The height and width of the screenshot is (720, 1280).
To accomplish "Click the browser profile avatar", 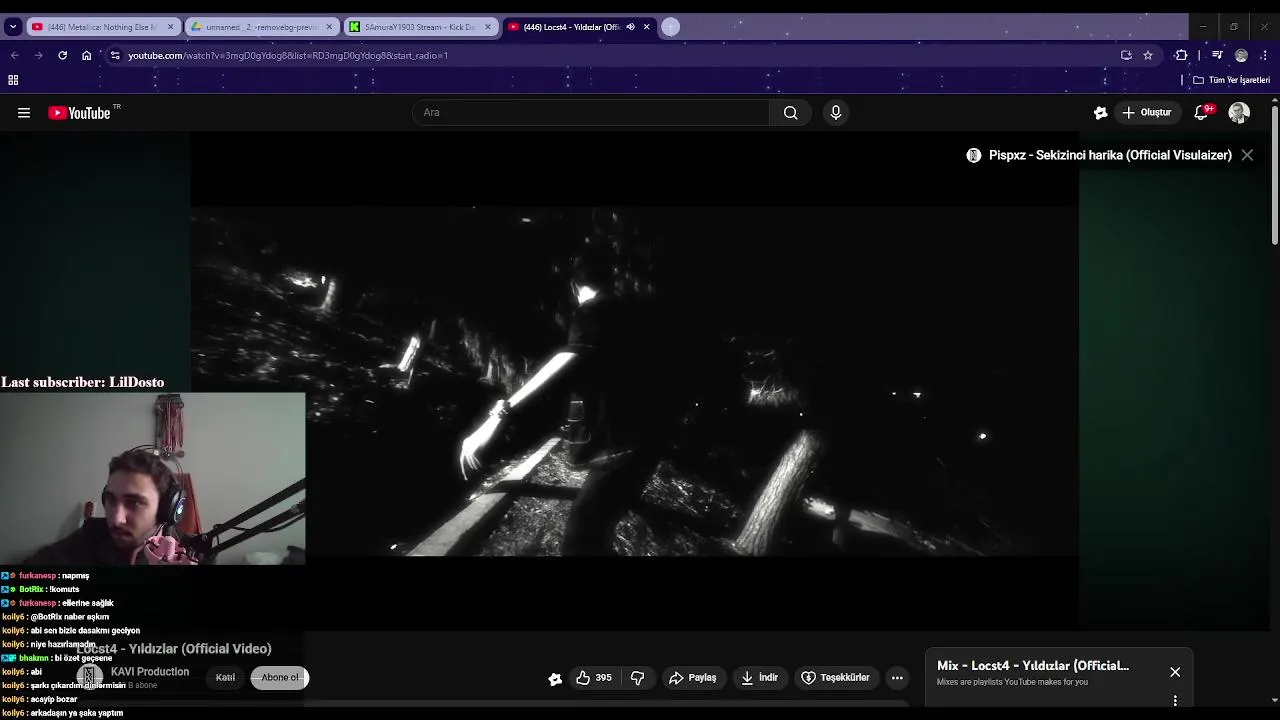I will click(x=1242, y=55).
